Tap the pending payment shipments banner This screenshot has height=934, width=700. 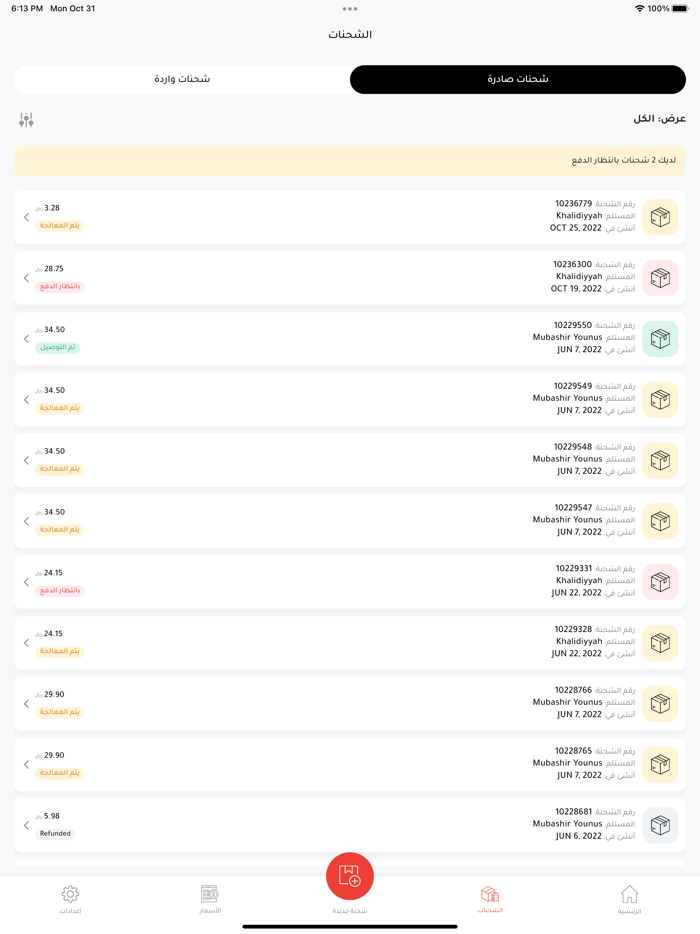coord(350,161)
